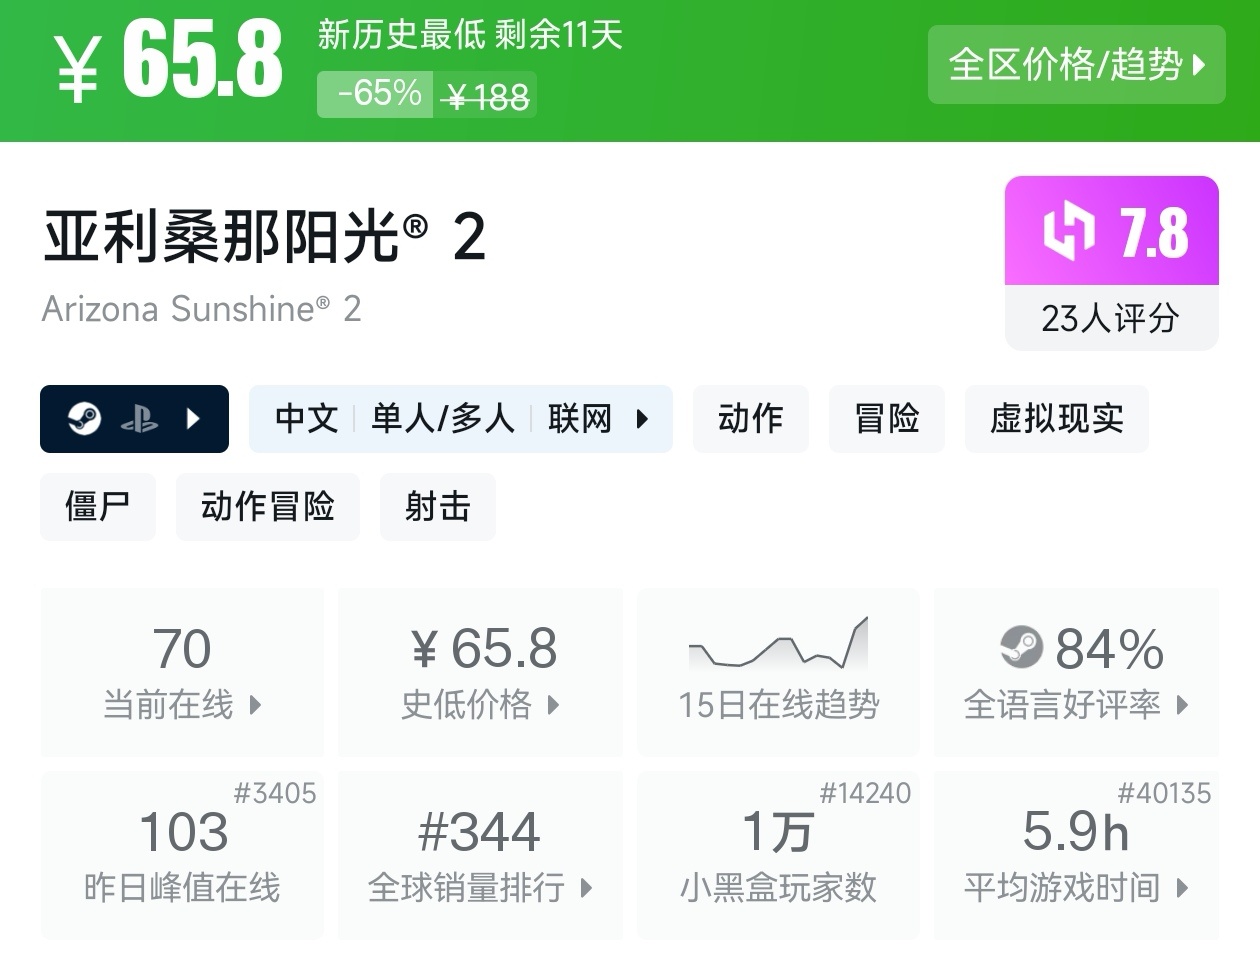Click the Steam platform icon
1260x958 pixels.
pos(85,419)
